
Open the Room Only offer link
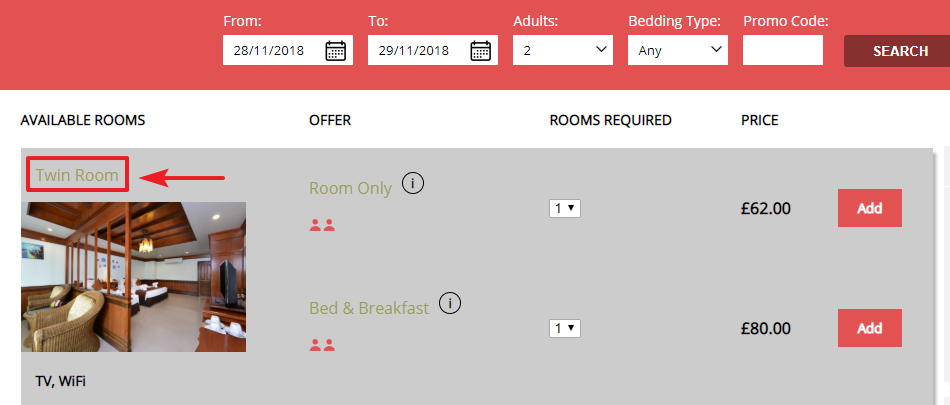tap(350, 188)
